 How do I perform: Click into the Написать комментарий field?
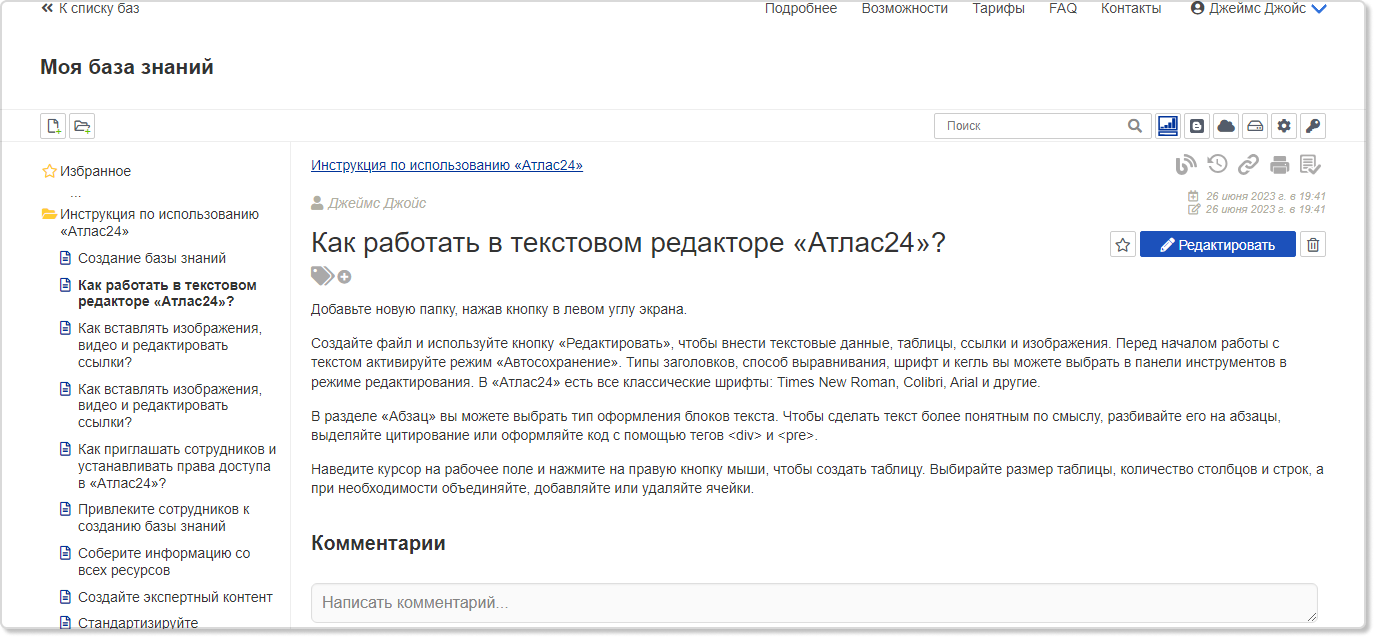(x=814, y=603)
